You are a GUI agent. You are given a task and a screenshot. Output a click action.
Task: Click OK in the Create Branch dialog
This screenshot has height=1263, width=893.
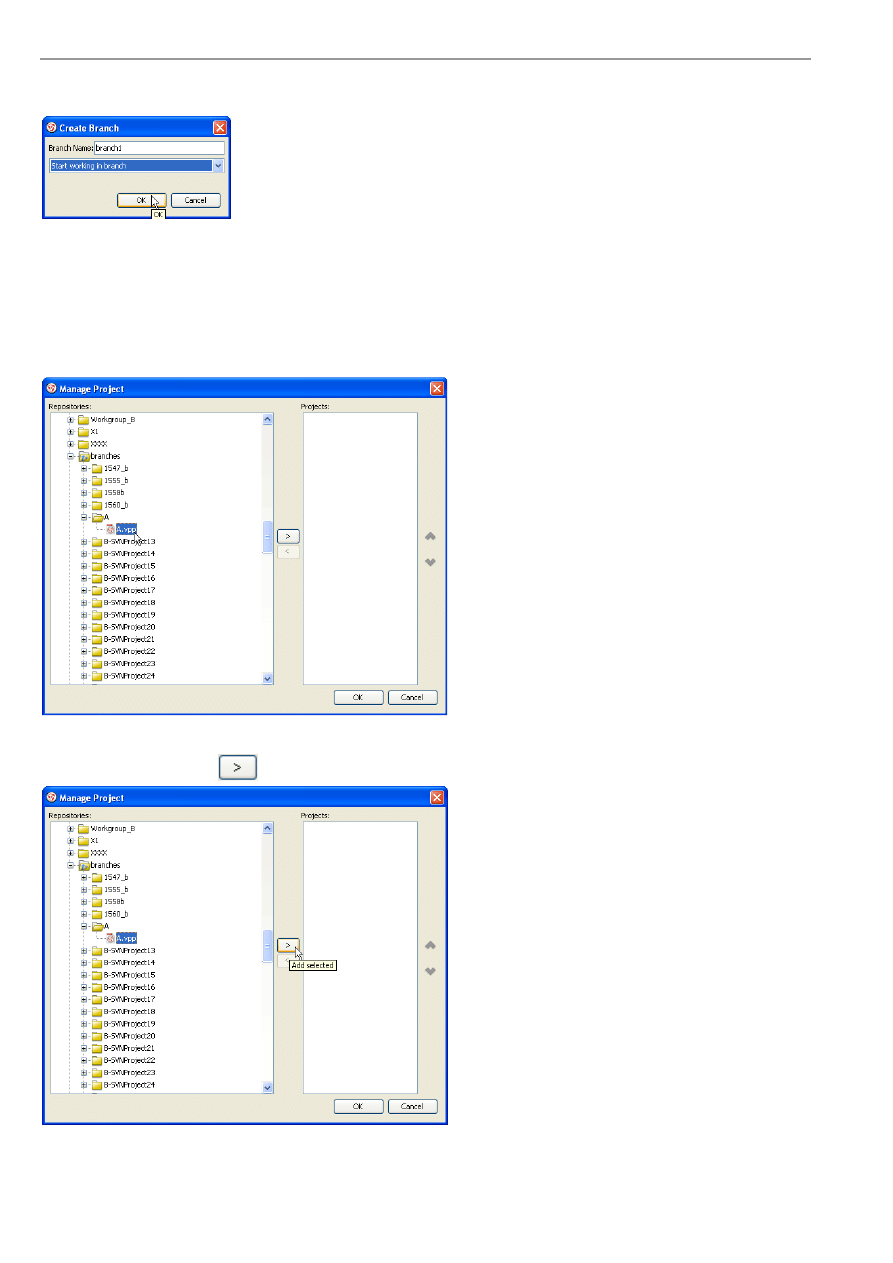pyautogui.click(x=141, y=200)
